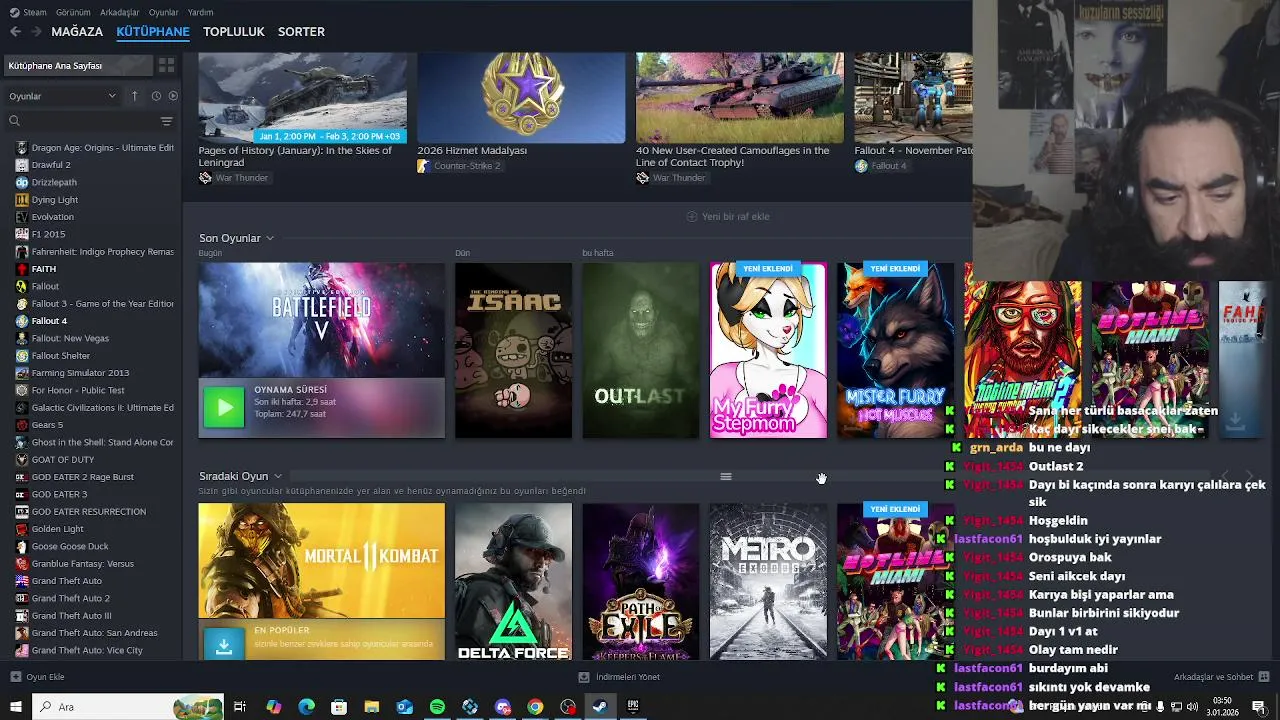Download Mortal Kombat 11 with blue button
Image resolution: width=1280 pixels, height=720 pixels.
click(x=224, y=646)
